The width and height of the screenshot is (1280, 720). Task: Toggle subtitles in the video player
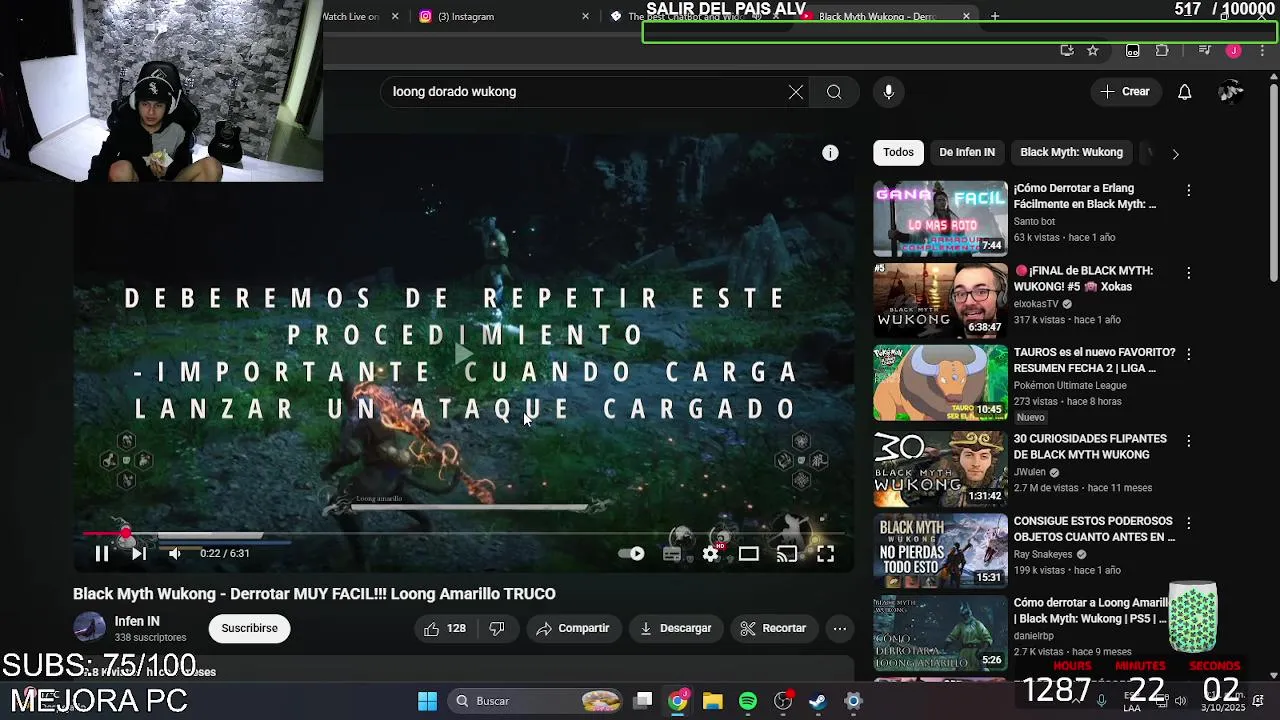click(x=672, y=553)
